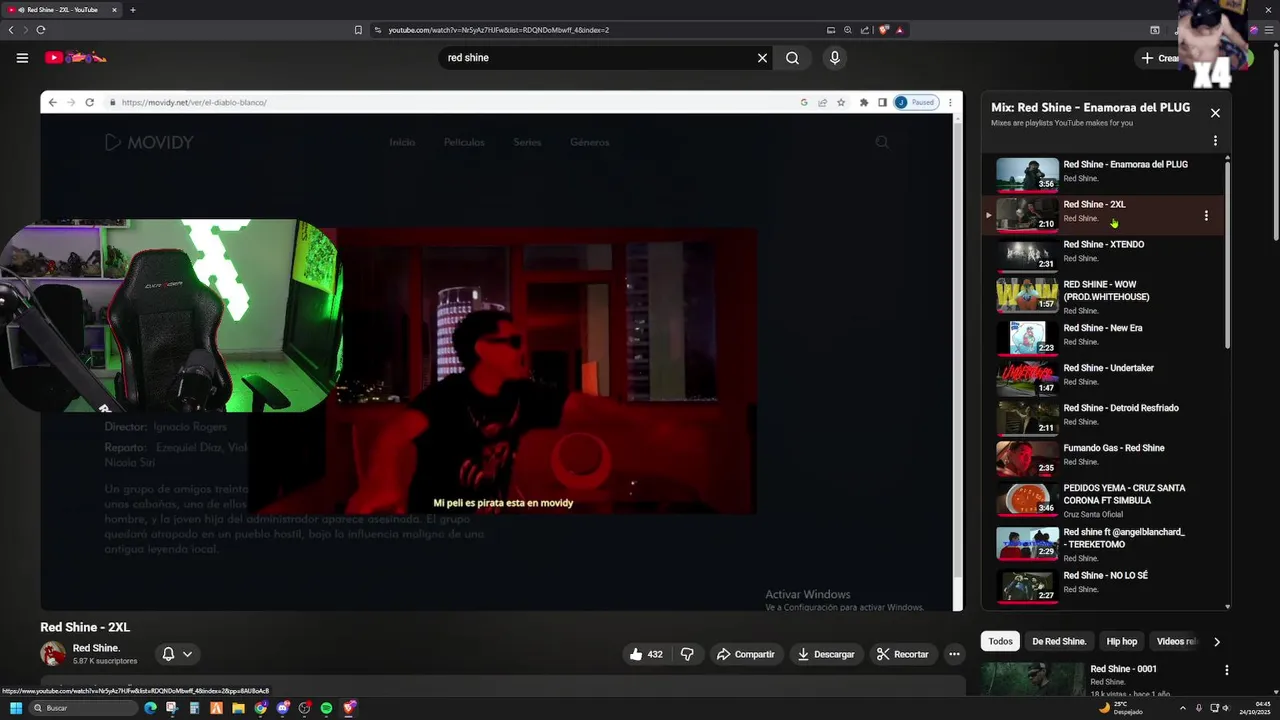
Task: Start voice search with the microphone
Action: coord(835,58)
